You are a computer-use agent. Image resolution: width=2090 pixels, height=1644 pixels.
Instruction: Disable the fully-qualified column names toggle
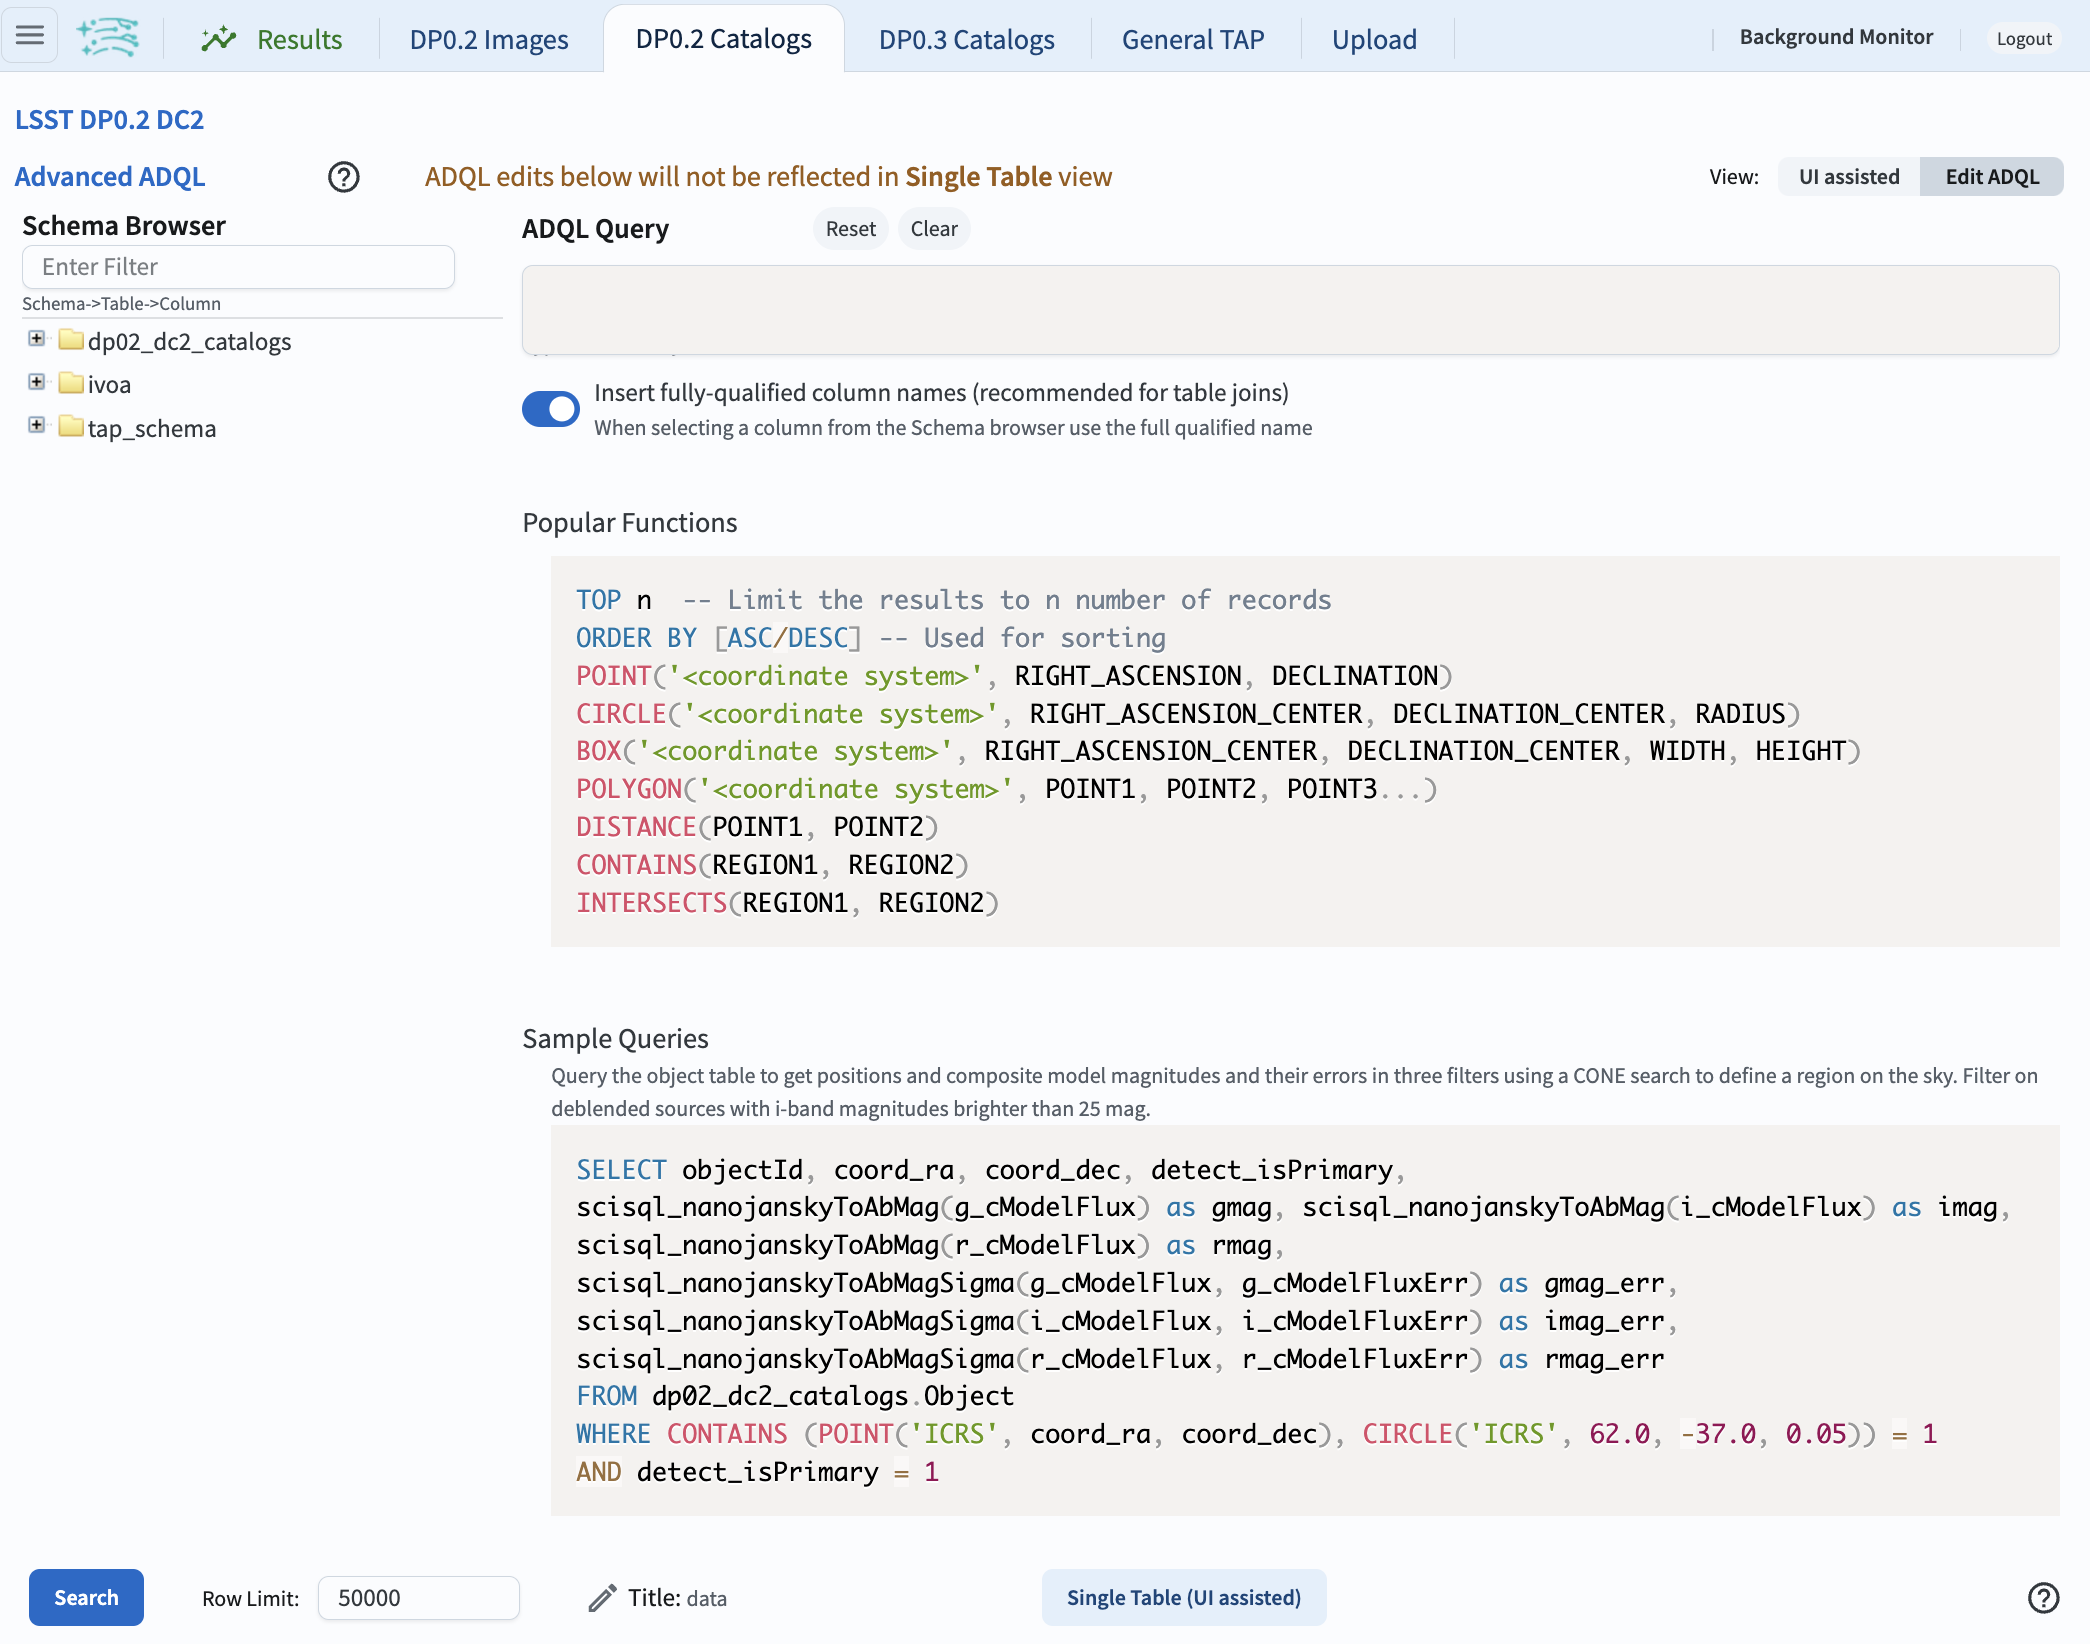point(550,409)
